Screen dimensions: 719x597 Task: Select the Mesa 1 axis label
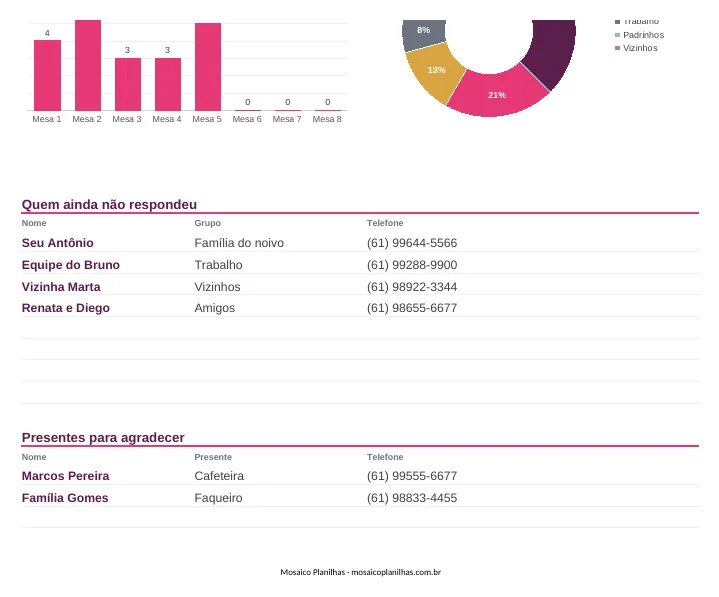coord(47,119)
